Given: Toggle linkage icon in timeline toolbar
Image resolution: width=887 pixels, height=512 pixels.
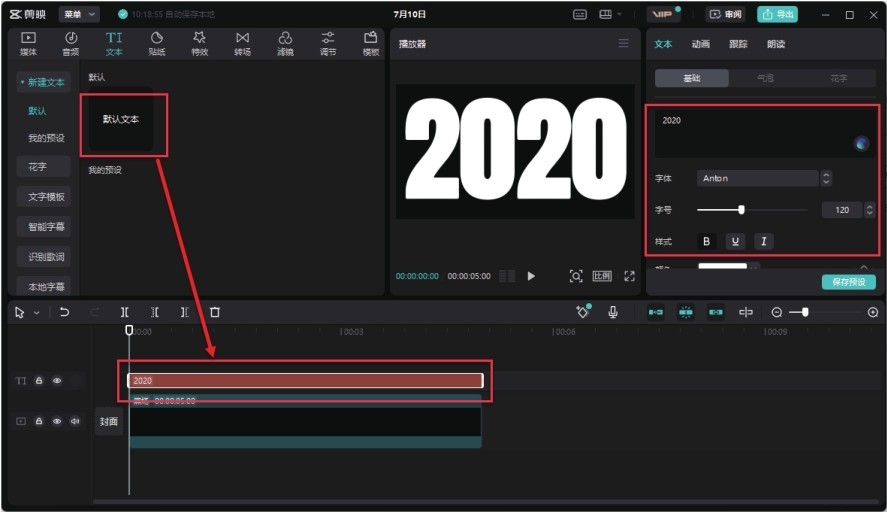Looking at the screenshot, I should [716, 312].
